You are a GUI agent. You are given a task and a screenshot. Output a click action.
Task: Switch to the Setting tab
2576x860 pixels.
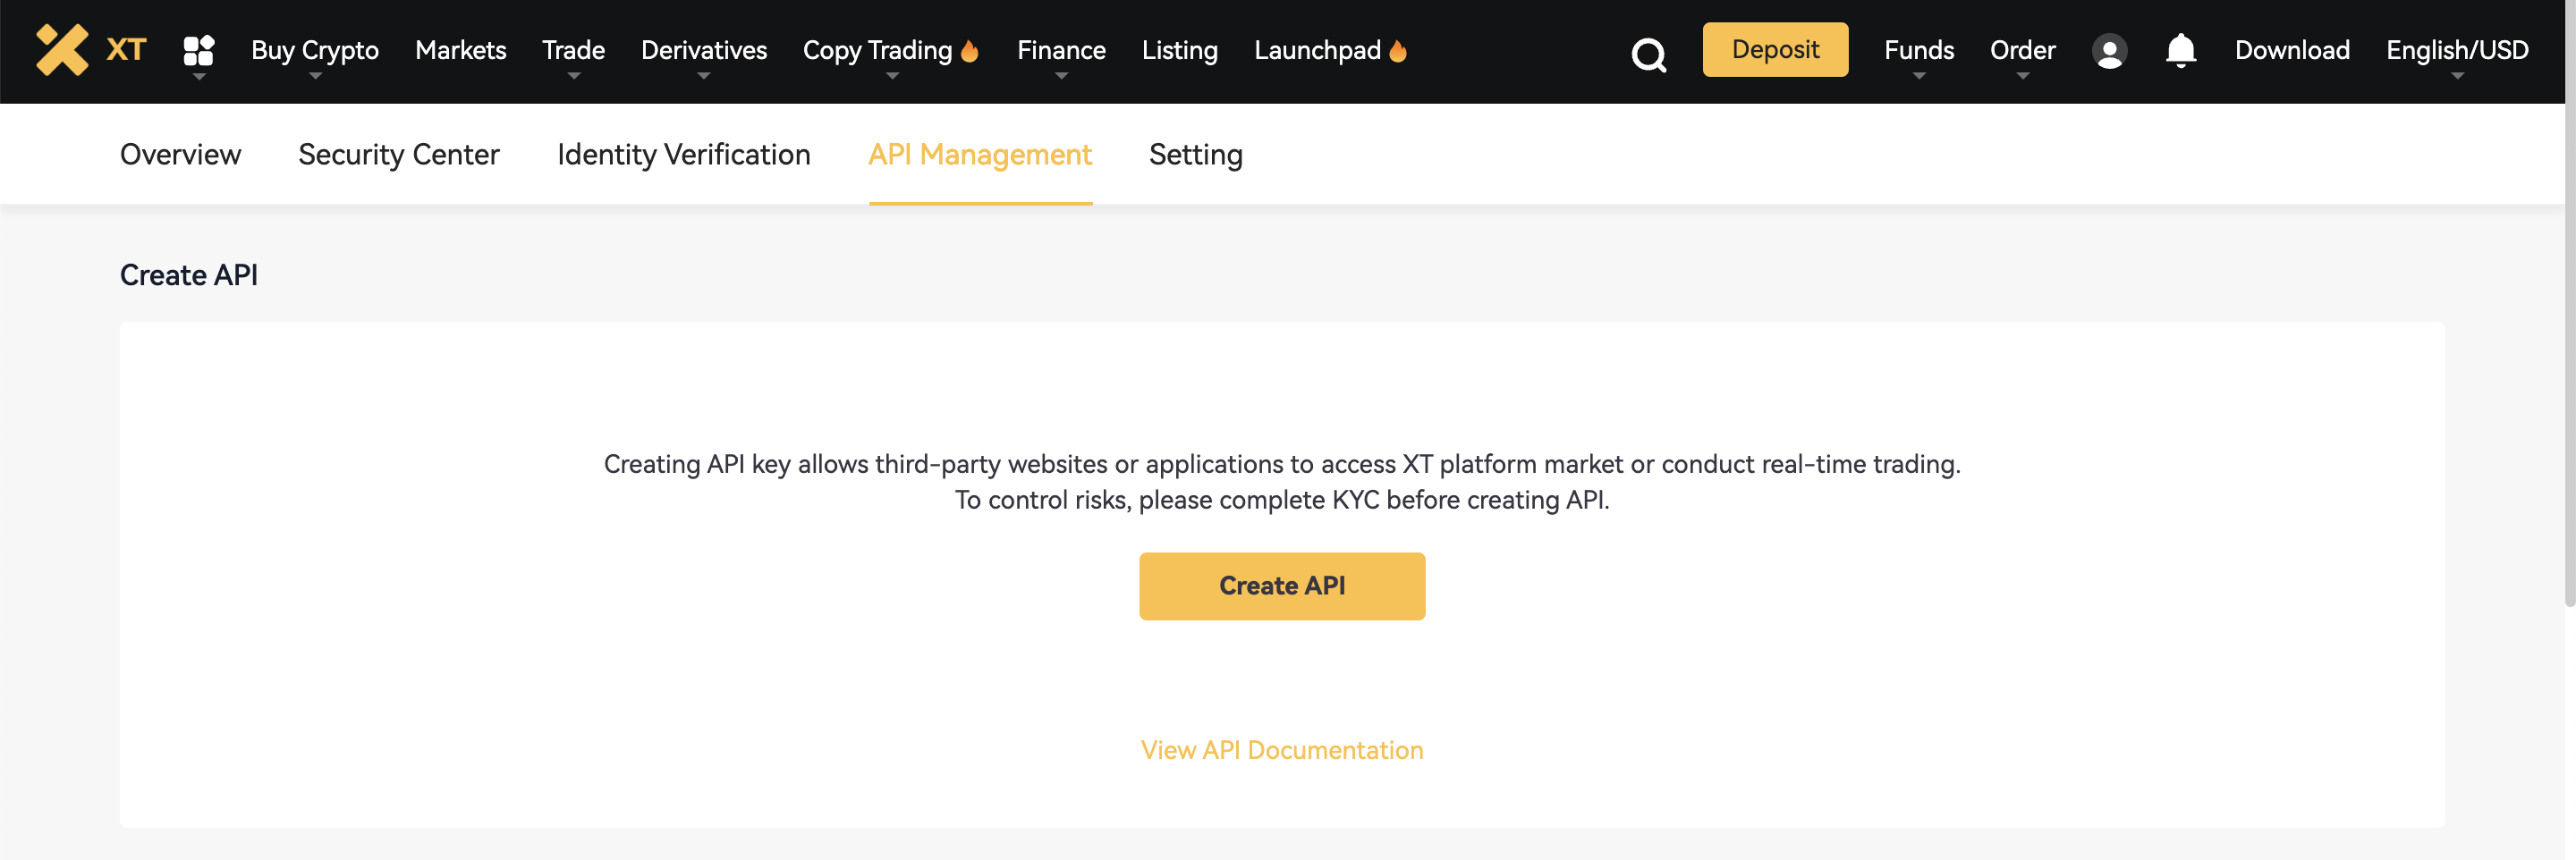point(1195,155)
